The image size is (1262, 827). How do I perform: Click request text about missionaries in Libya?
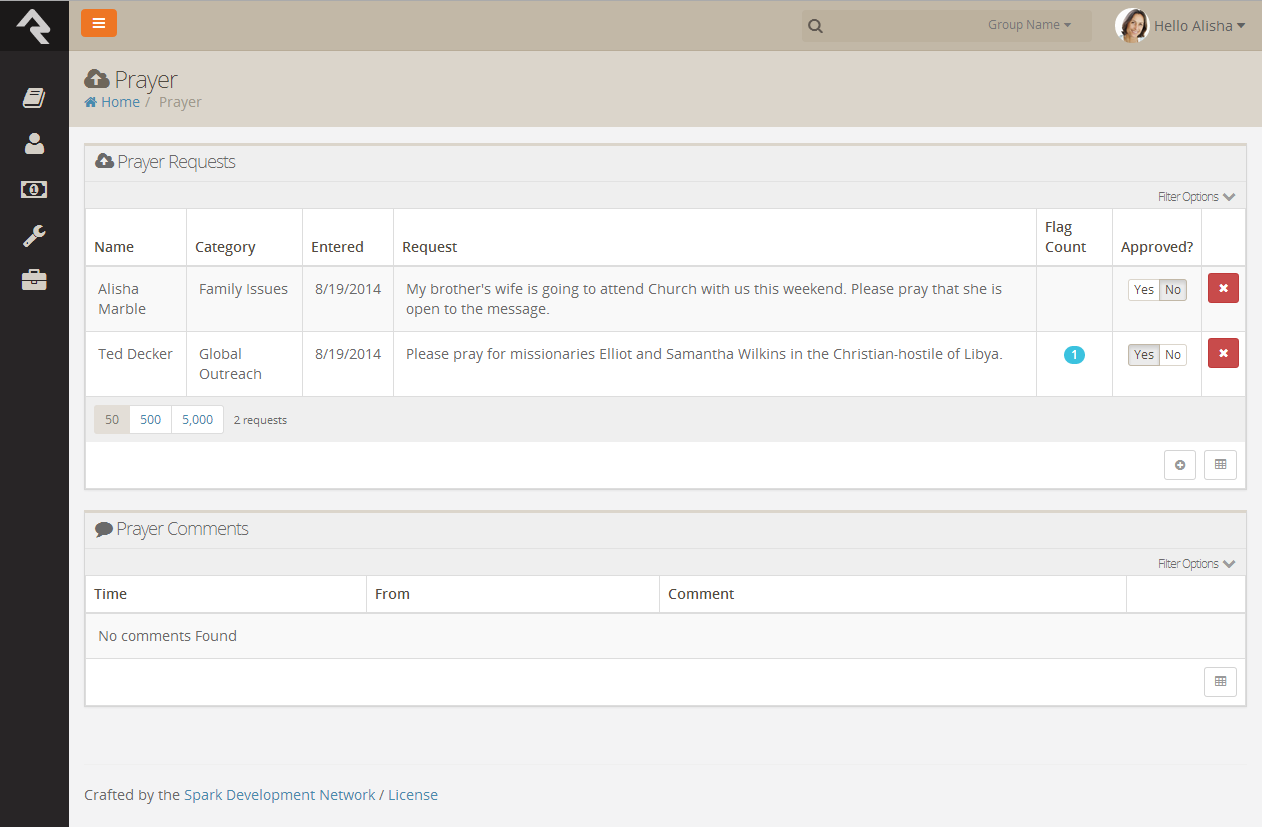(704, 354)
